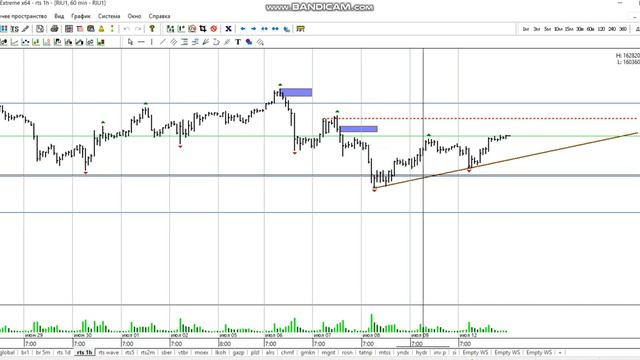Select the 360 timeframe button
Screen dimensions: 640x360
coord(623,29)
